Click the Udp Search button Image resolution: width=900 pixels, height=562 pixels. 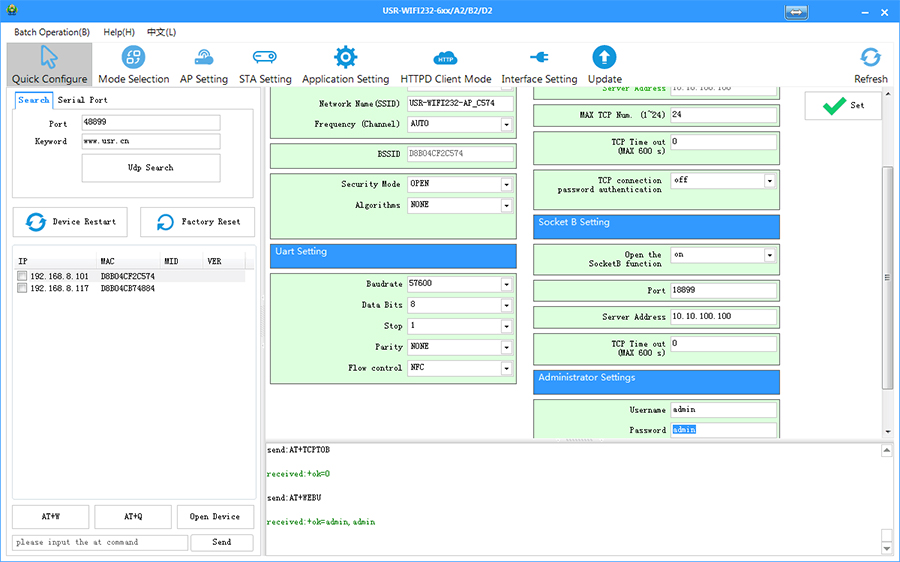151,168
